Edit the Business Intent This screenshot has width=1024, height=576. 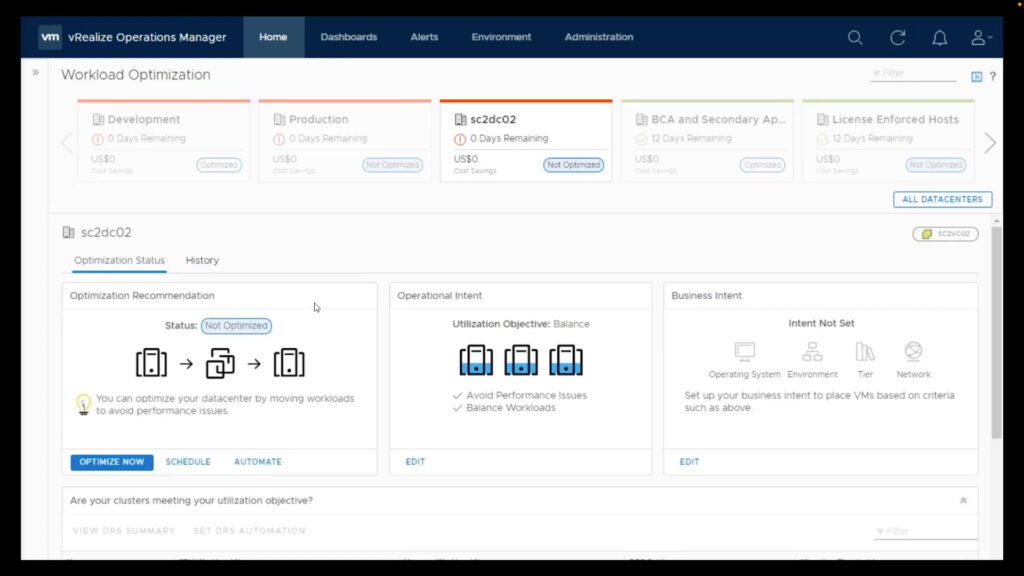(689, 462)
